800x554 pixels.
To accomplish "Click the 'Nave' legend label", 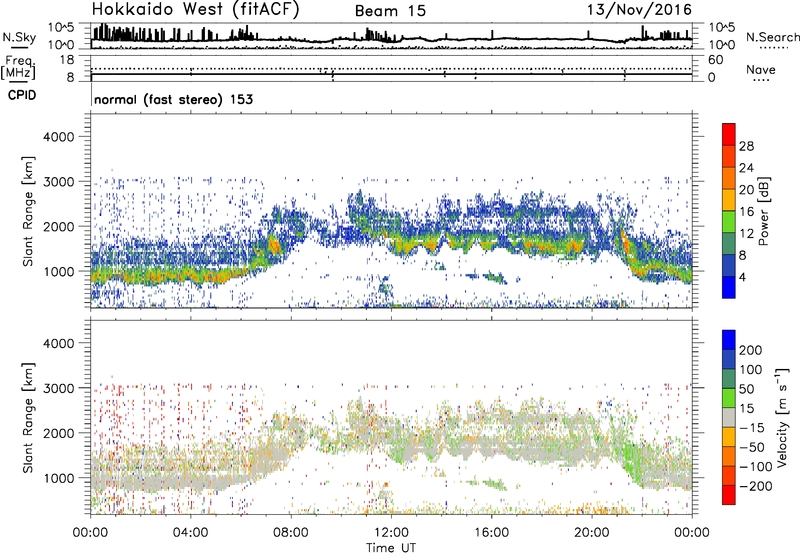I will (x=760, y=70).
